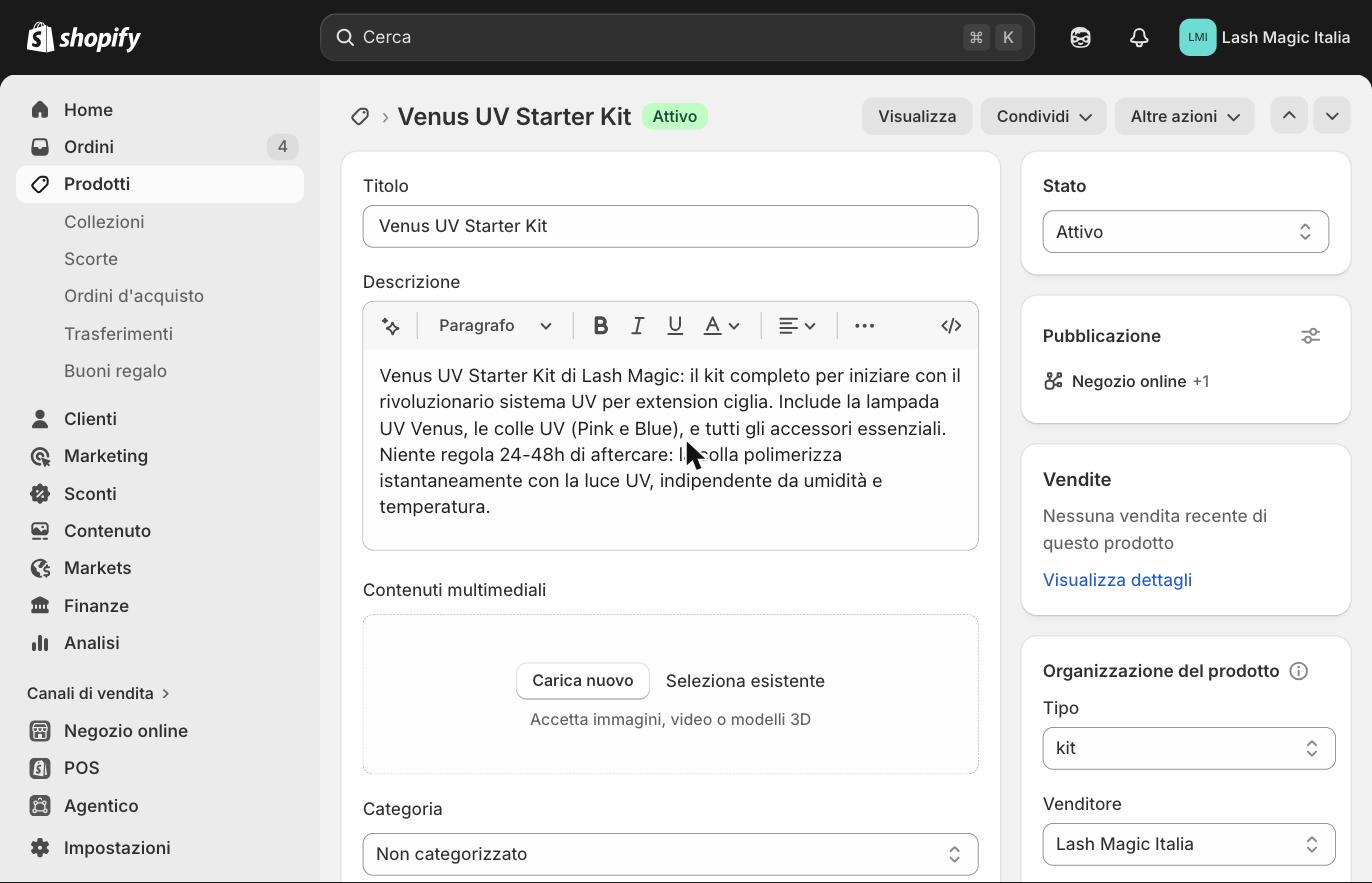This screenshot has height=883, width=1372.
Task: Click the Contenuto icon in sidebar
Action: 40,531
